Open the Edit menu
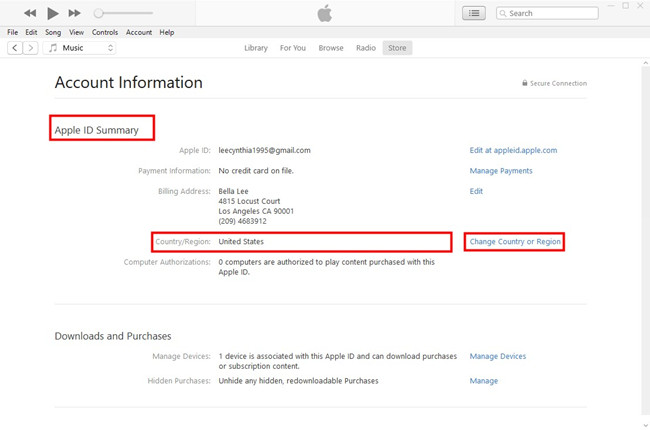The width and height of the screenshot is (650, 430). pyautogui.click(x=31, y=32)
